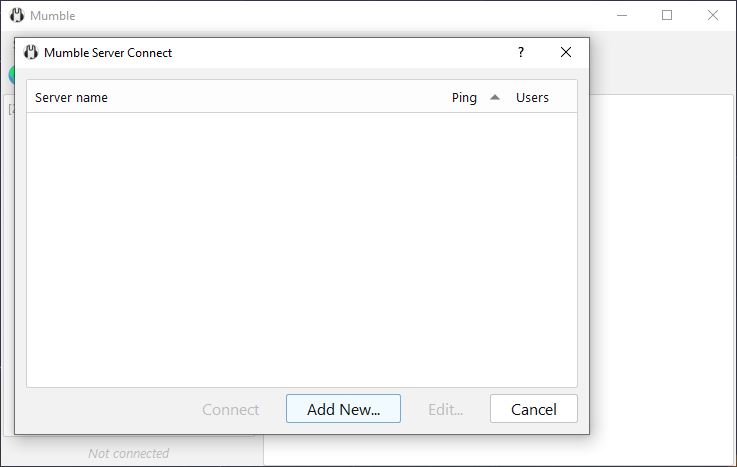Close the main Mumble window
This screenshot has width=737, height=467.
pos(713,16)
